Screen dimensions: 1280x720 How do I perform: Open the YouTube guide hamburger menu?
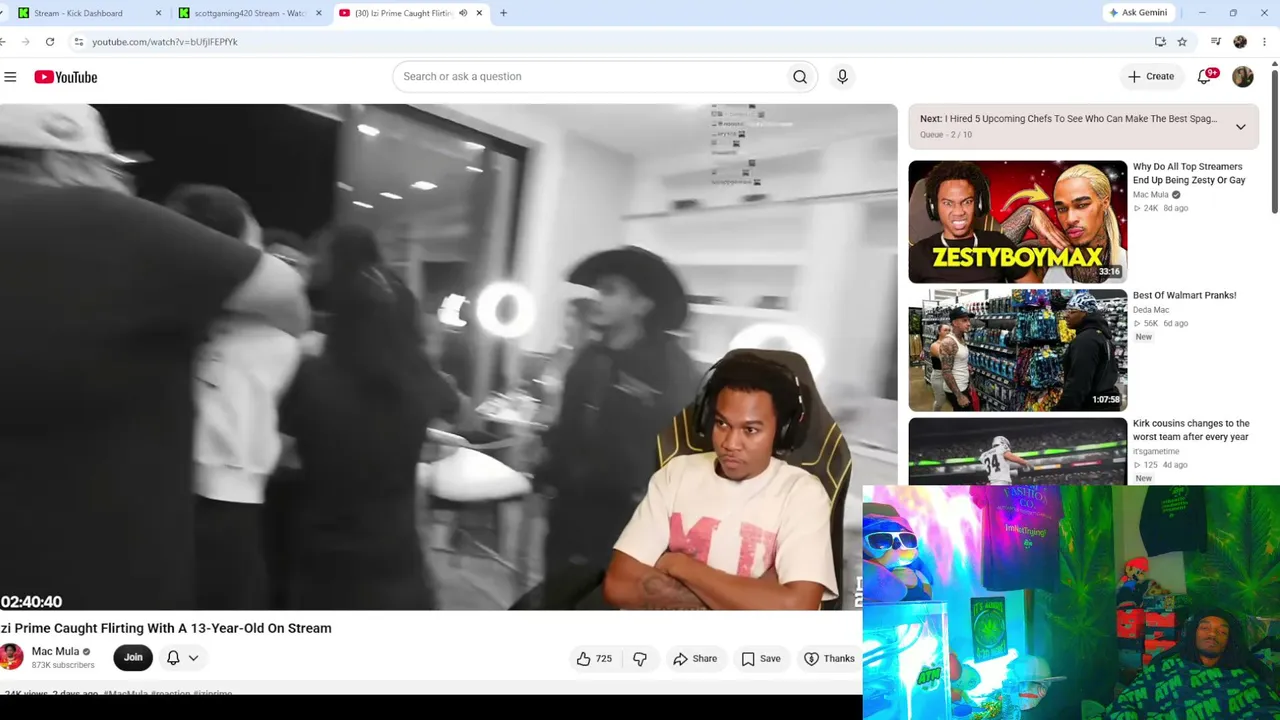click(10, 77)
